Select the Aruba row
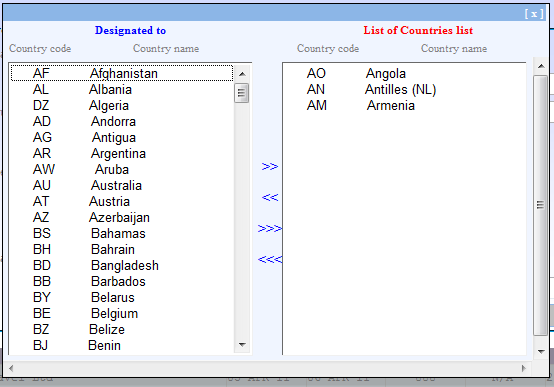The image size is (554, 387). [122, 169]
